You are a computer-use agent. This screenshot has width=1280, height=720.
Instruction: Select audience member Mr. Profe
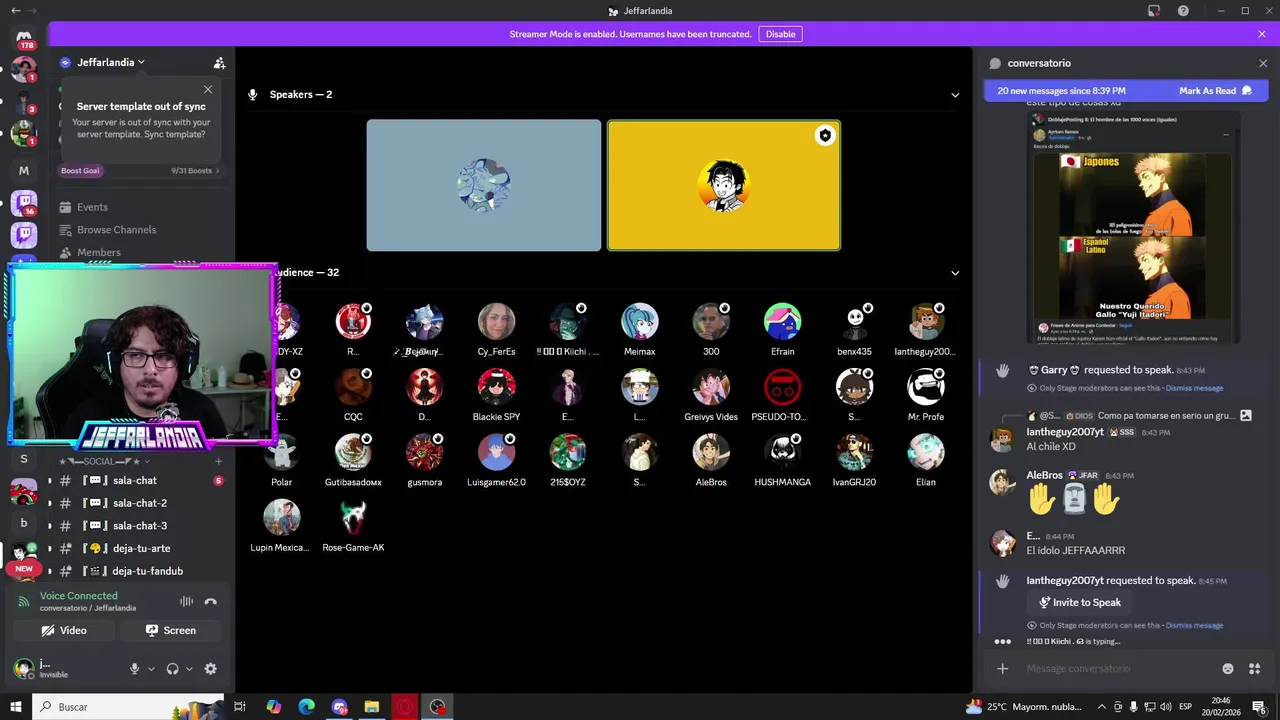point(926,395)
